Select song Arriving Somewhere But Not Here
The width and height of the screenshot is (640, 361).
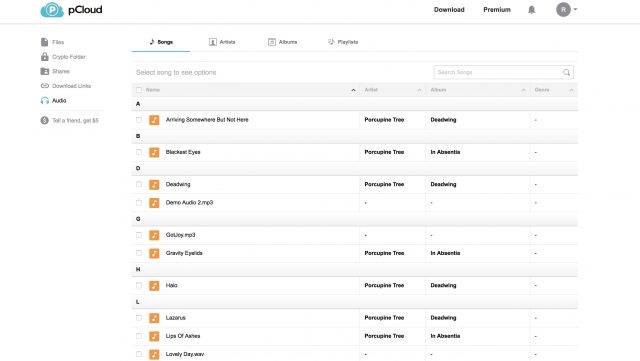coord(207,120)
